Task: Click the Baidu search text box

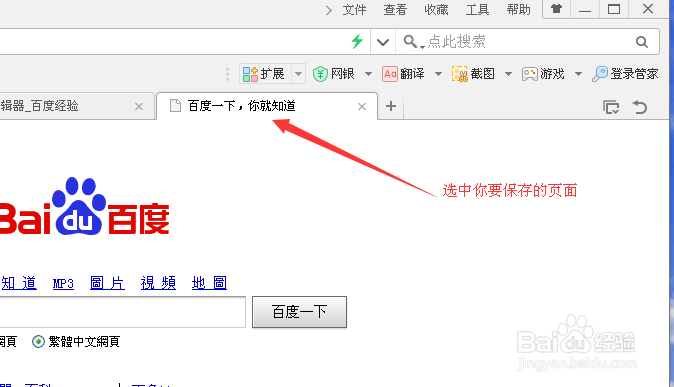Action: 123,312
